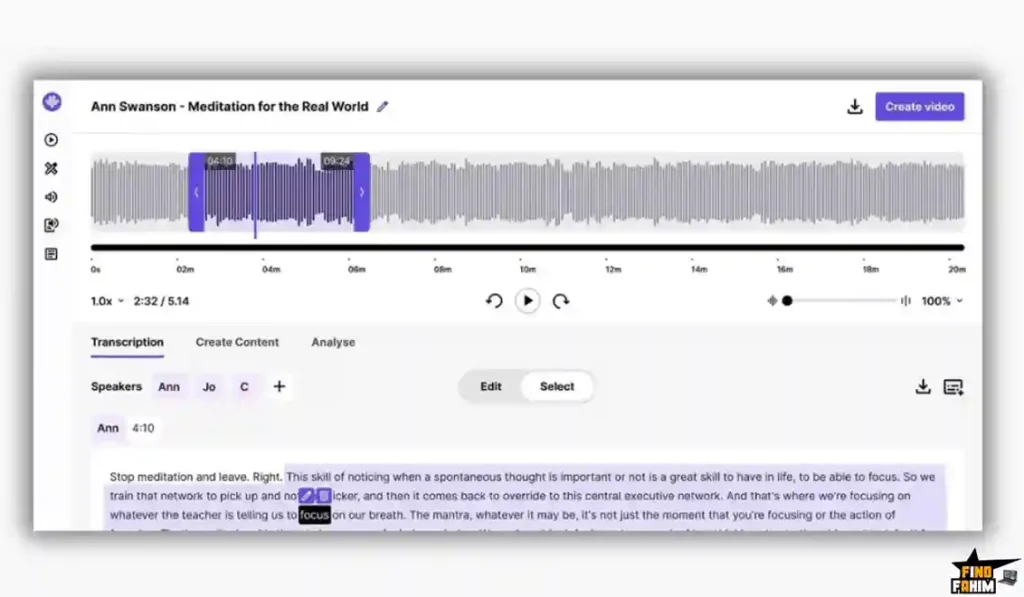The height and width of the screenshot is (597, 1024).
Task: Switch to Select mode in transcription
Action: 557,386
